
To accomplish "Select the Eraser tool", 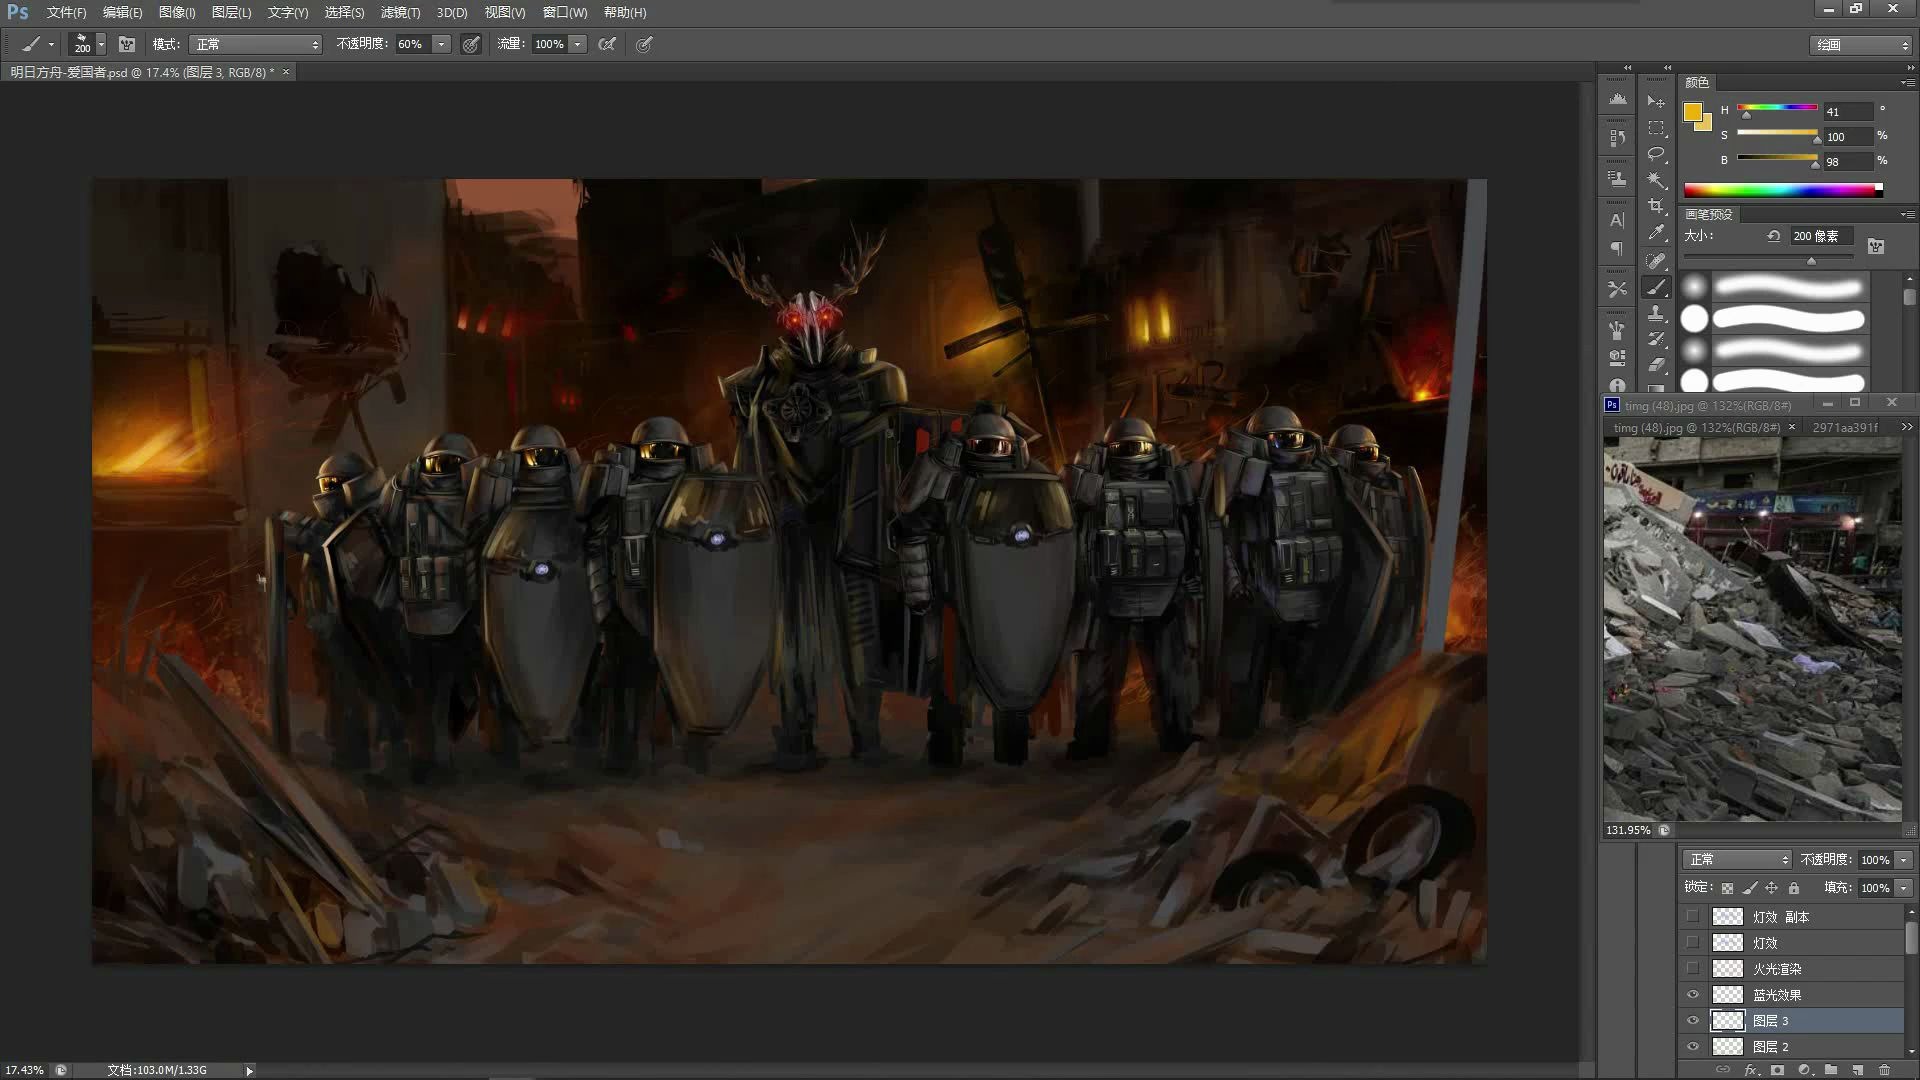I will (x=1656, y=365).
